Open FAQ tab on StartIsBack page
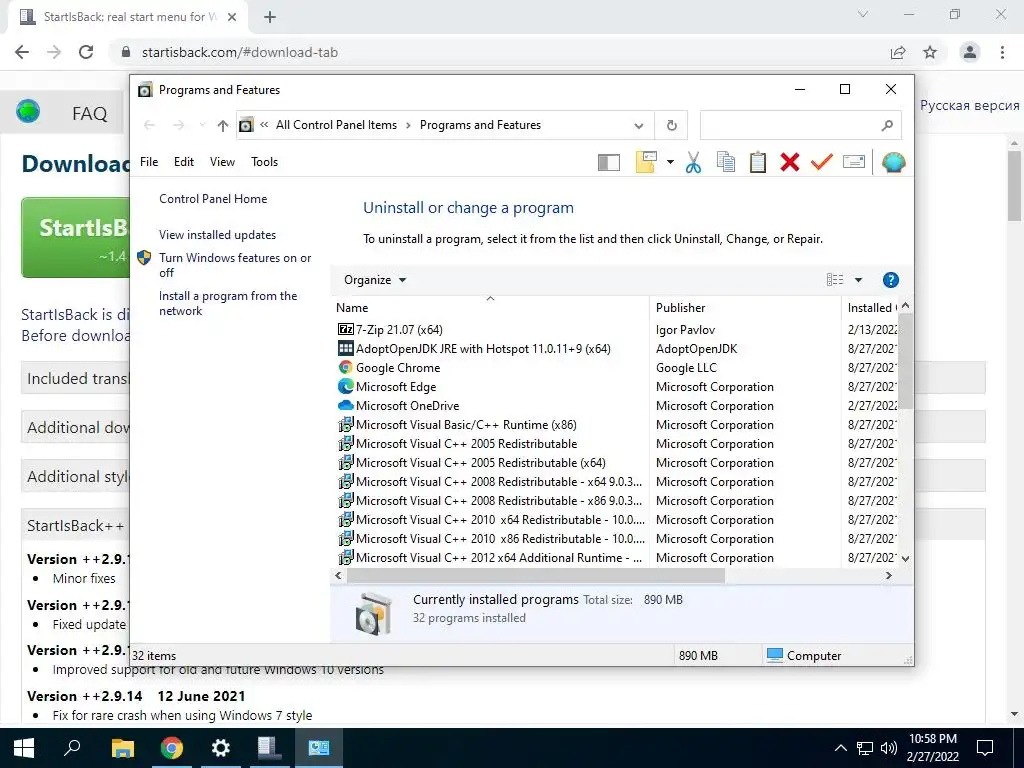Viewport: 1024px width, 768px height. click(89, 114)
